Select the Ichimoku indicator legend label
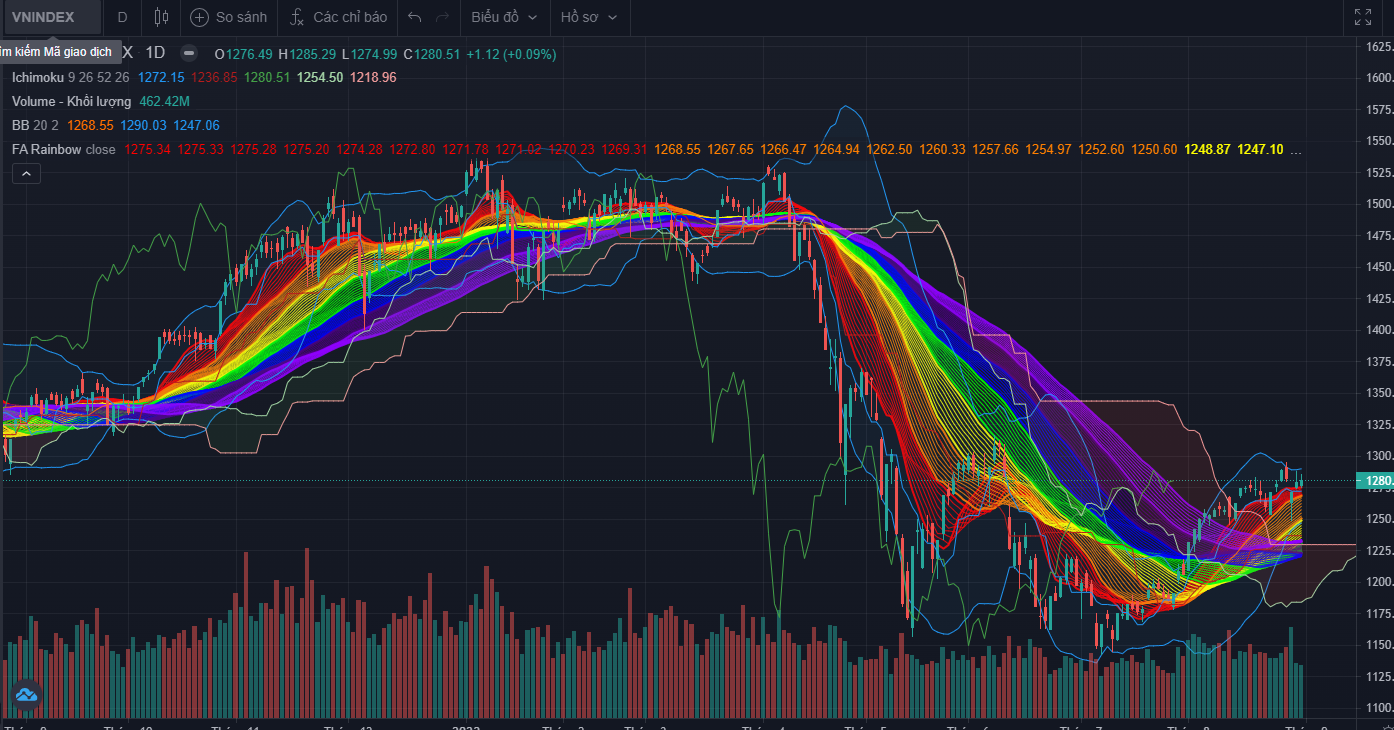This screenshot has width=1394, height=730. point(38,77)
